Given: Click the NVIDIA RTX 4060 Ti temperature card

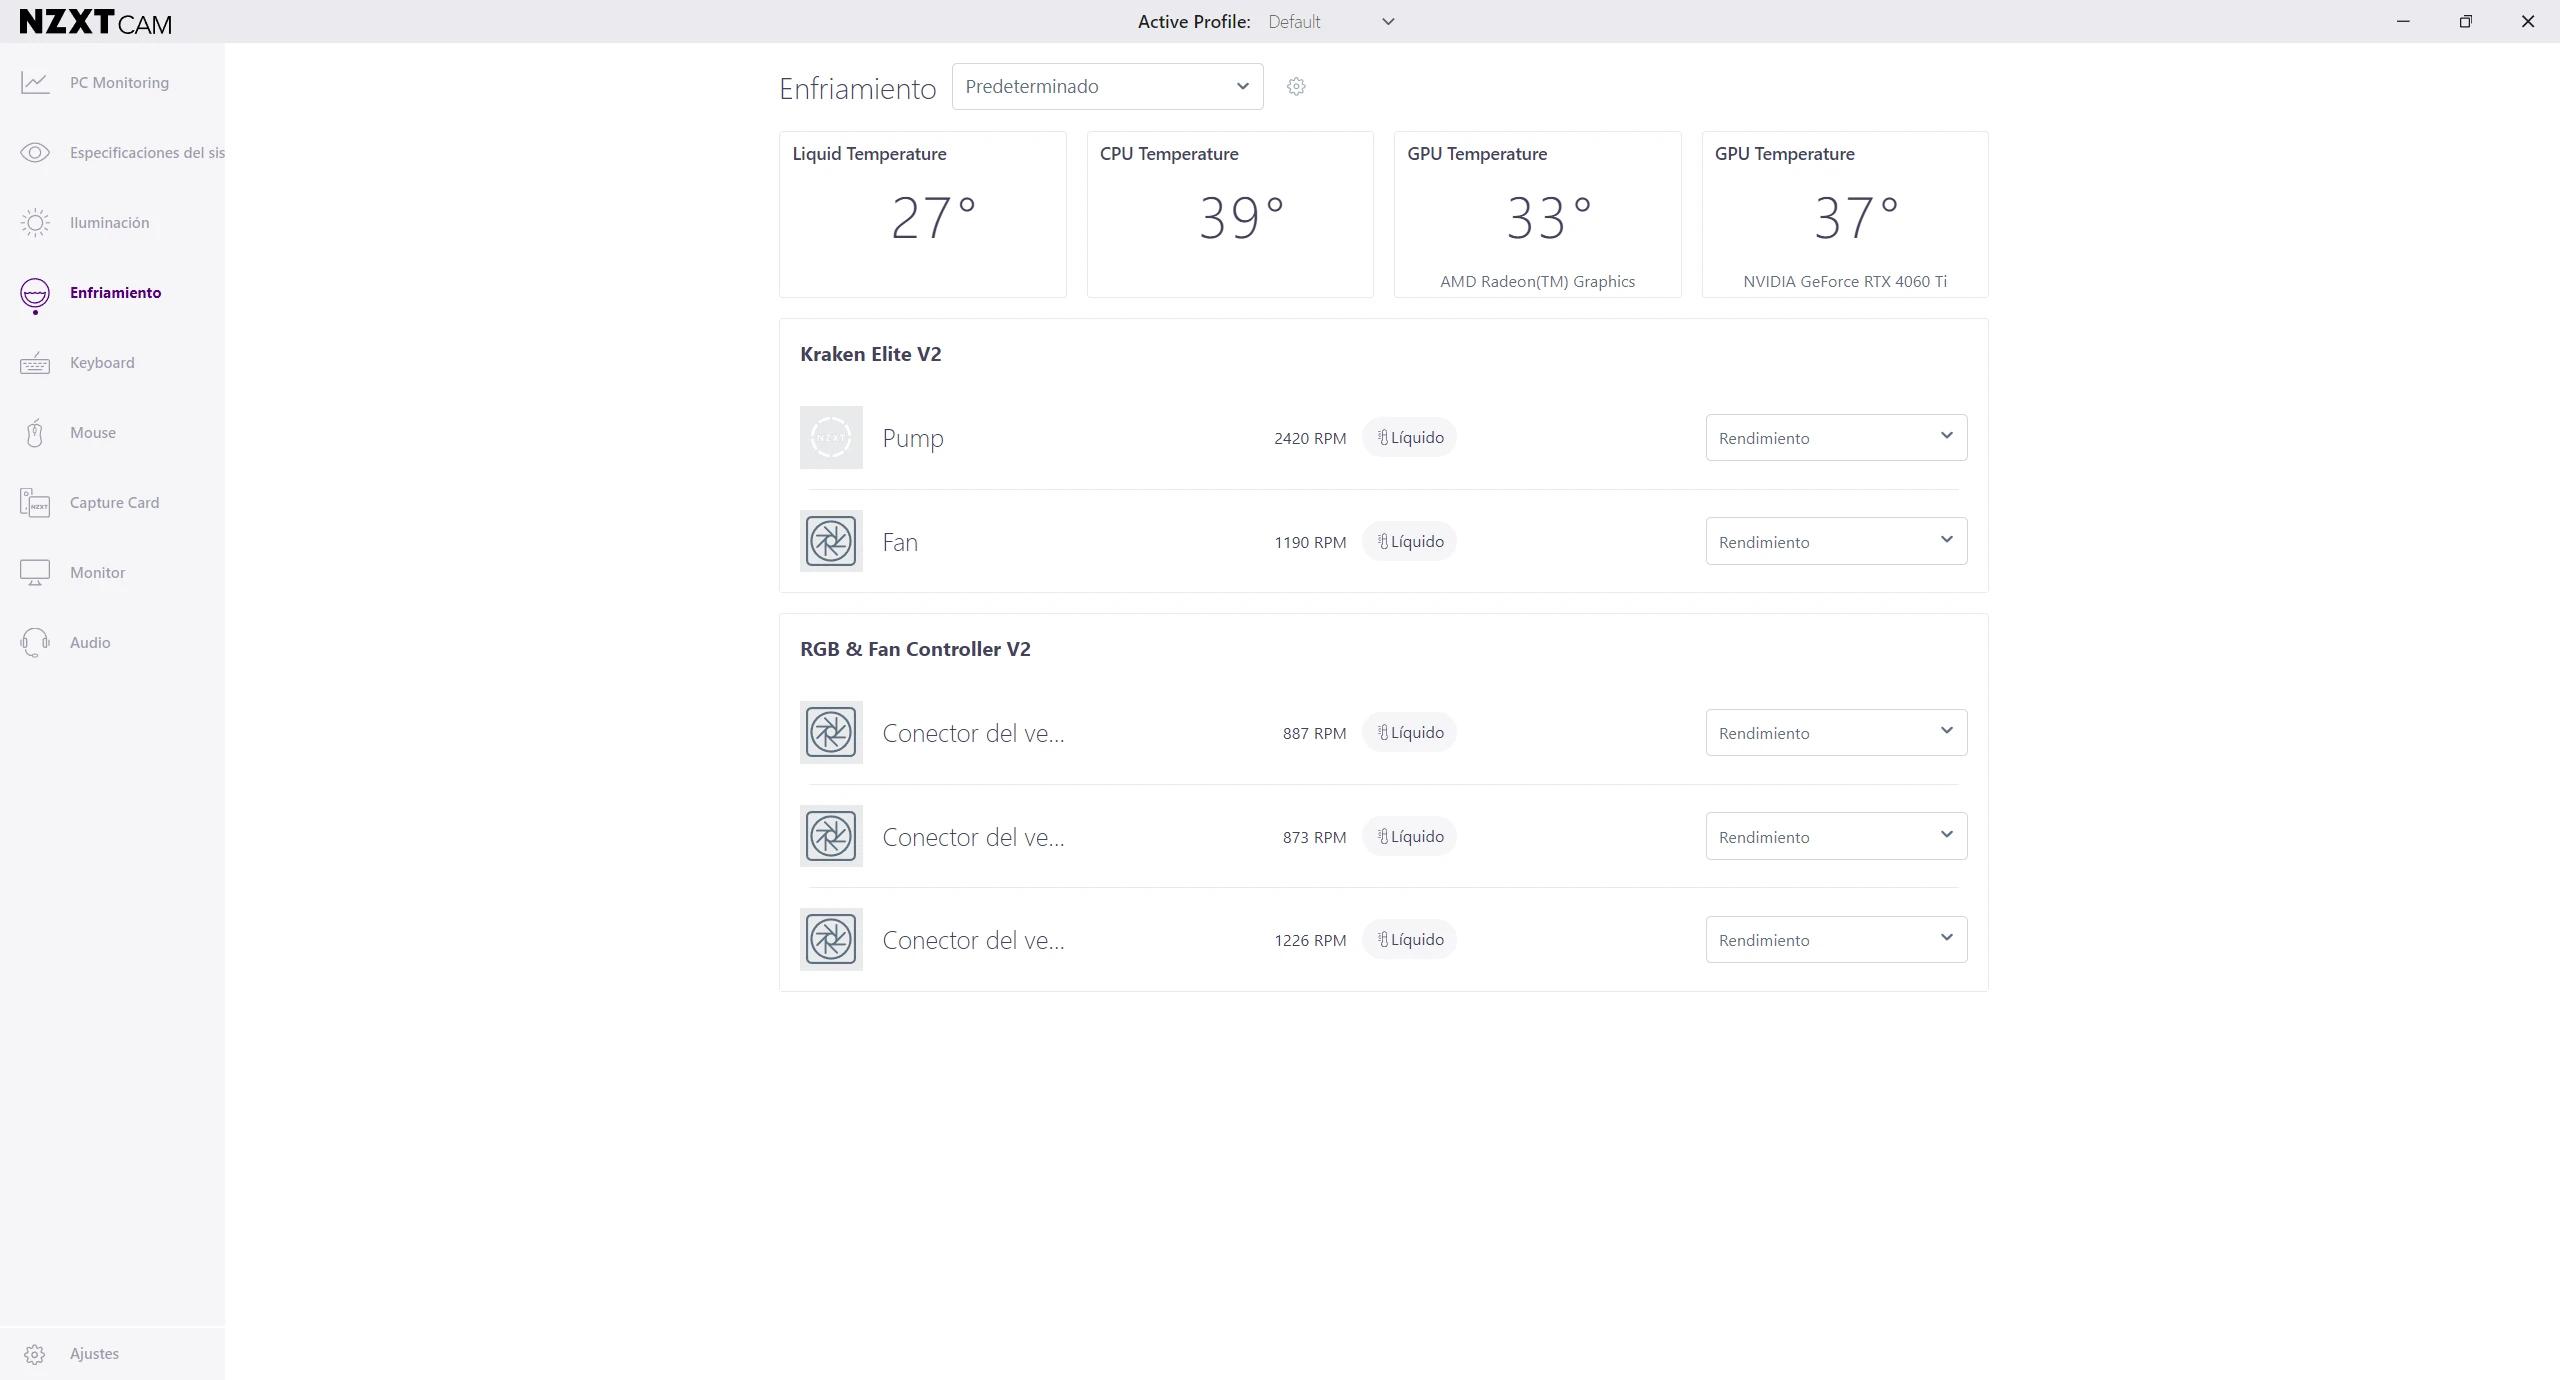Looking at the screenshot, I should tap(1845, 214).
